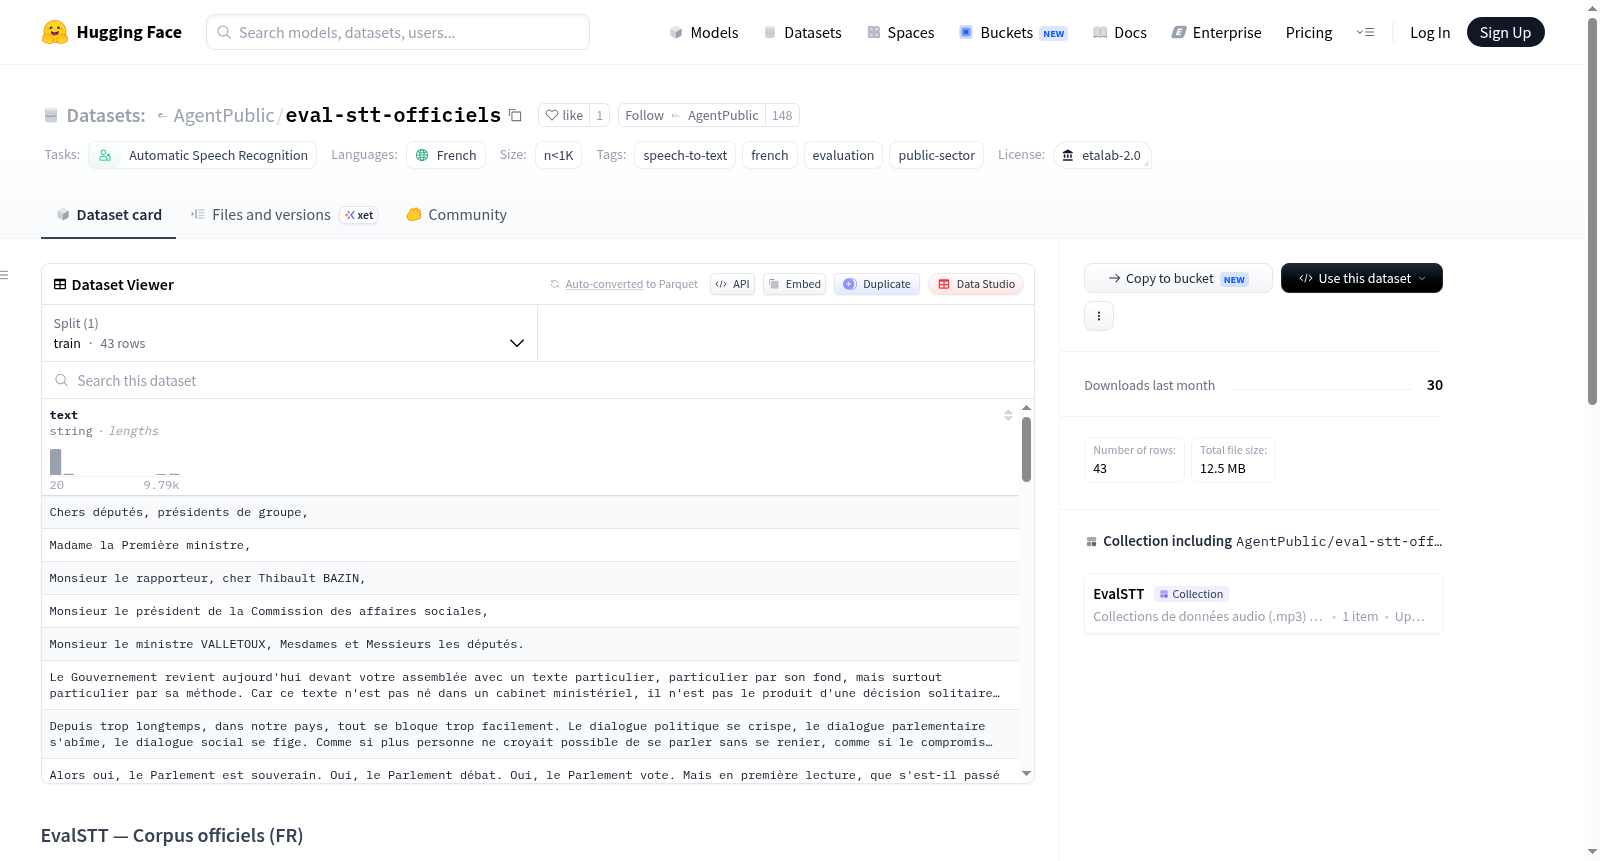Open the Buckets navigation item
1600x861 pixels.
click(x=1013, y=32)
